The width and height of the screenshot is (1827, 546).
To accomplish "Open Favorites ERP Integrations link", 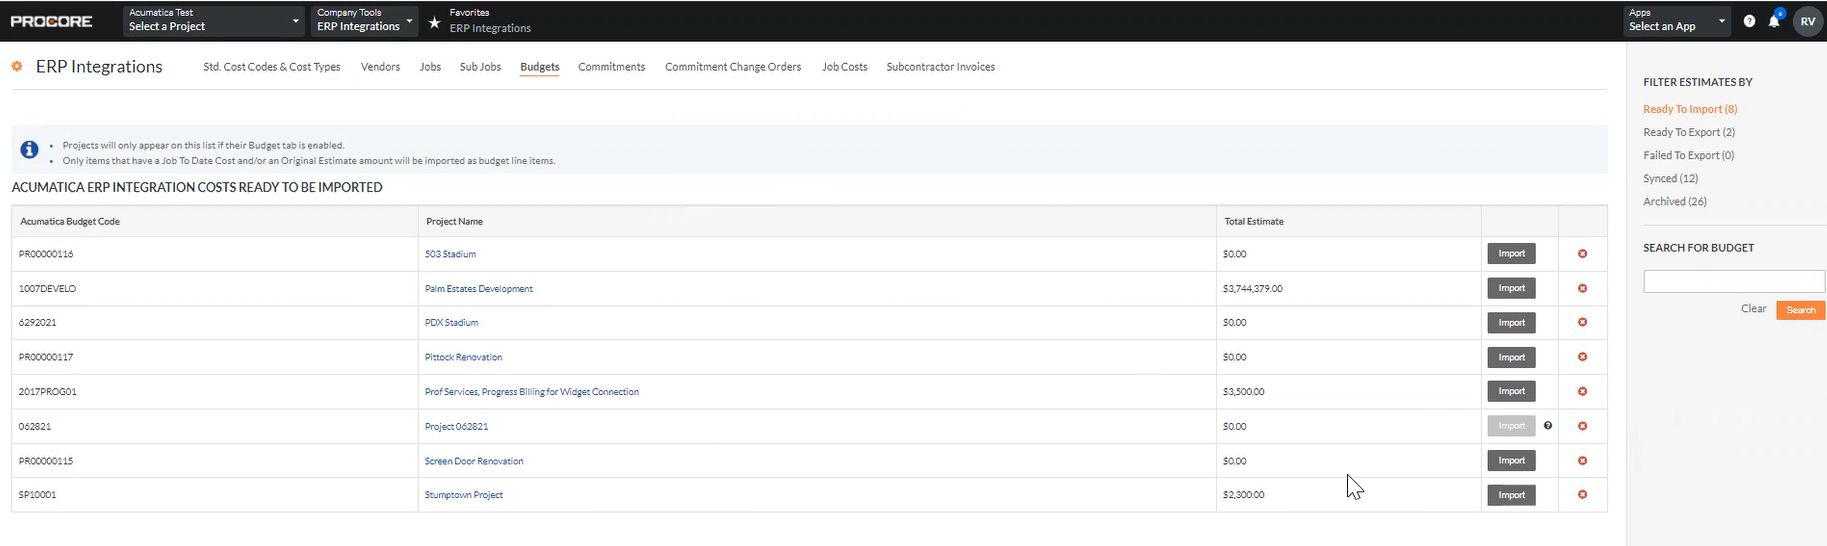I will (x=490, y=28).
